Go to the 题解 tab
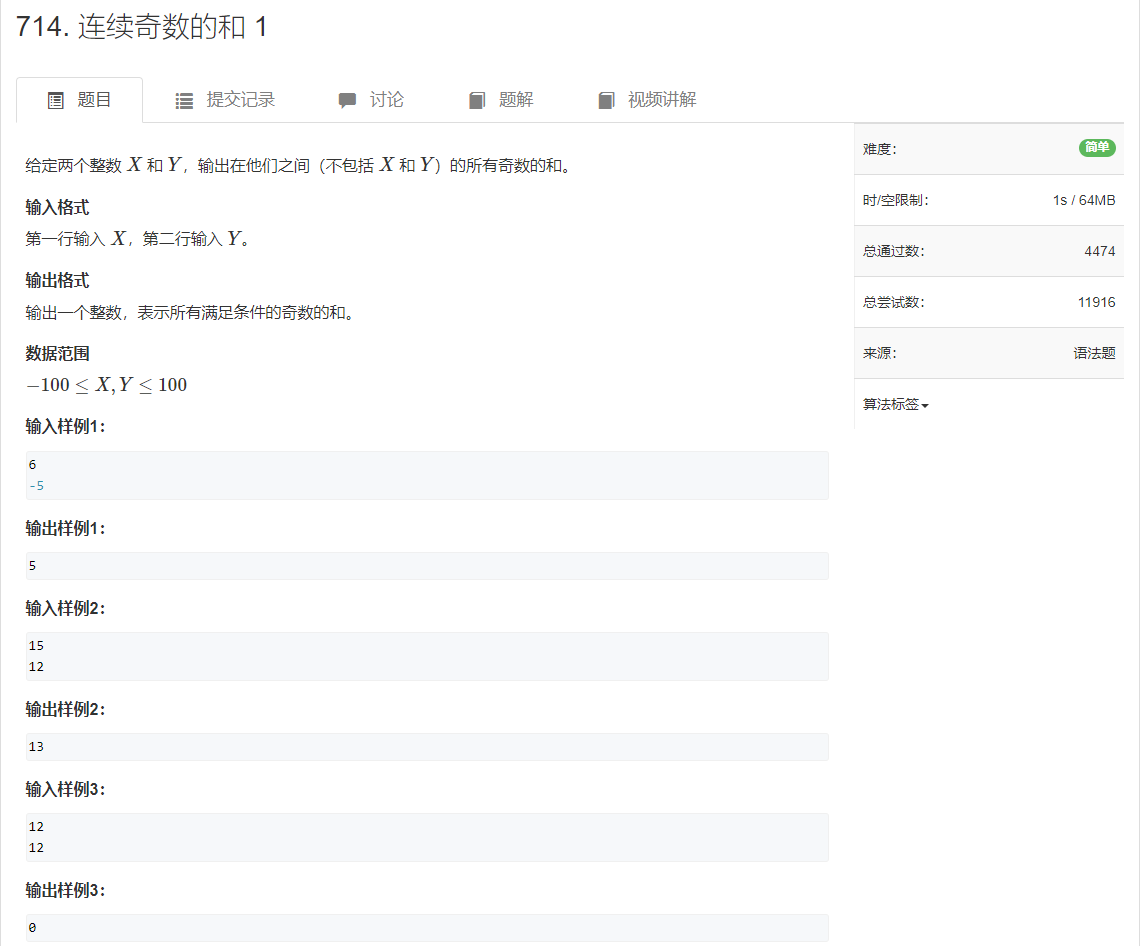This screenshot has width=1140, height=946. [x=501, y=100]
